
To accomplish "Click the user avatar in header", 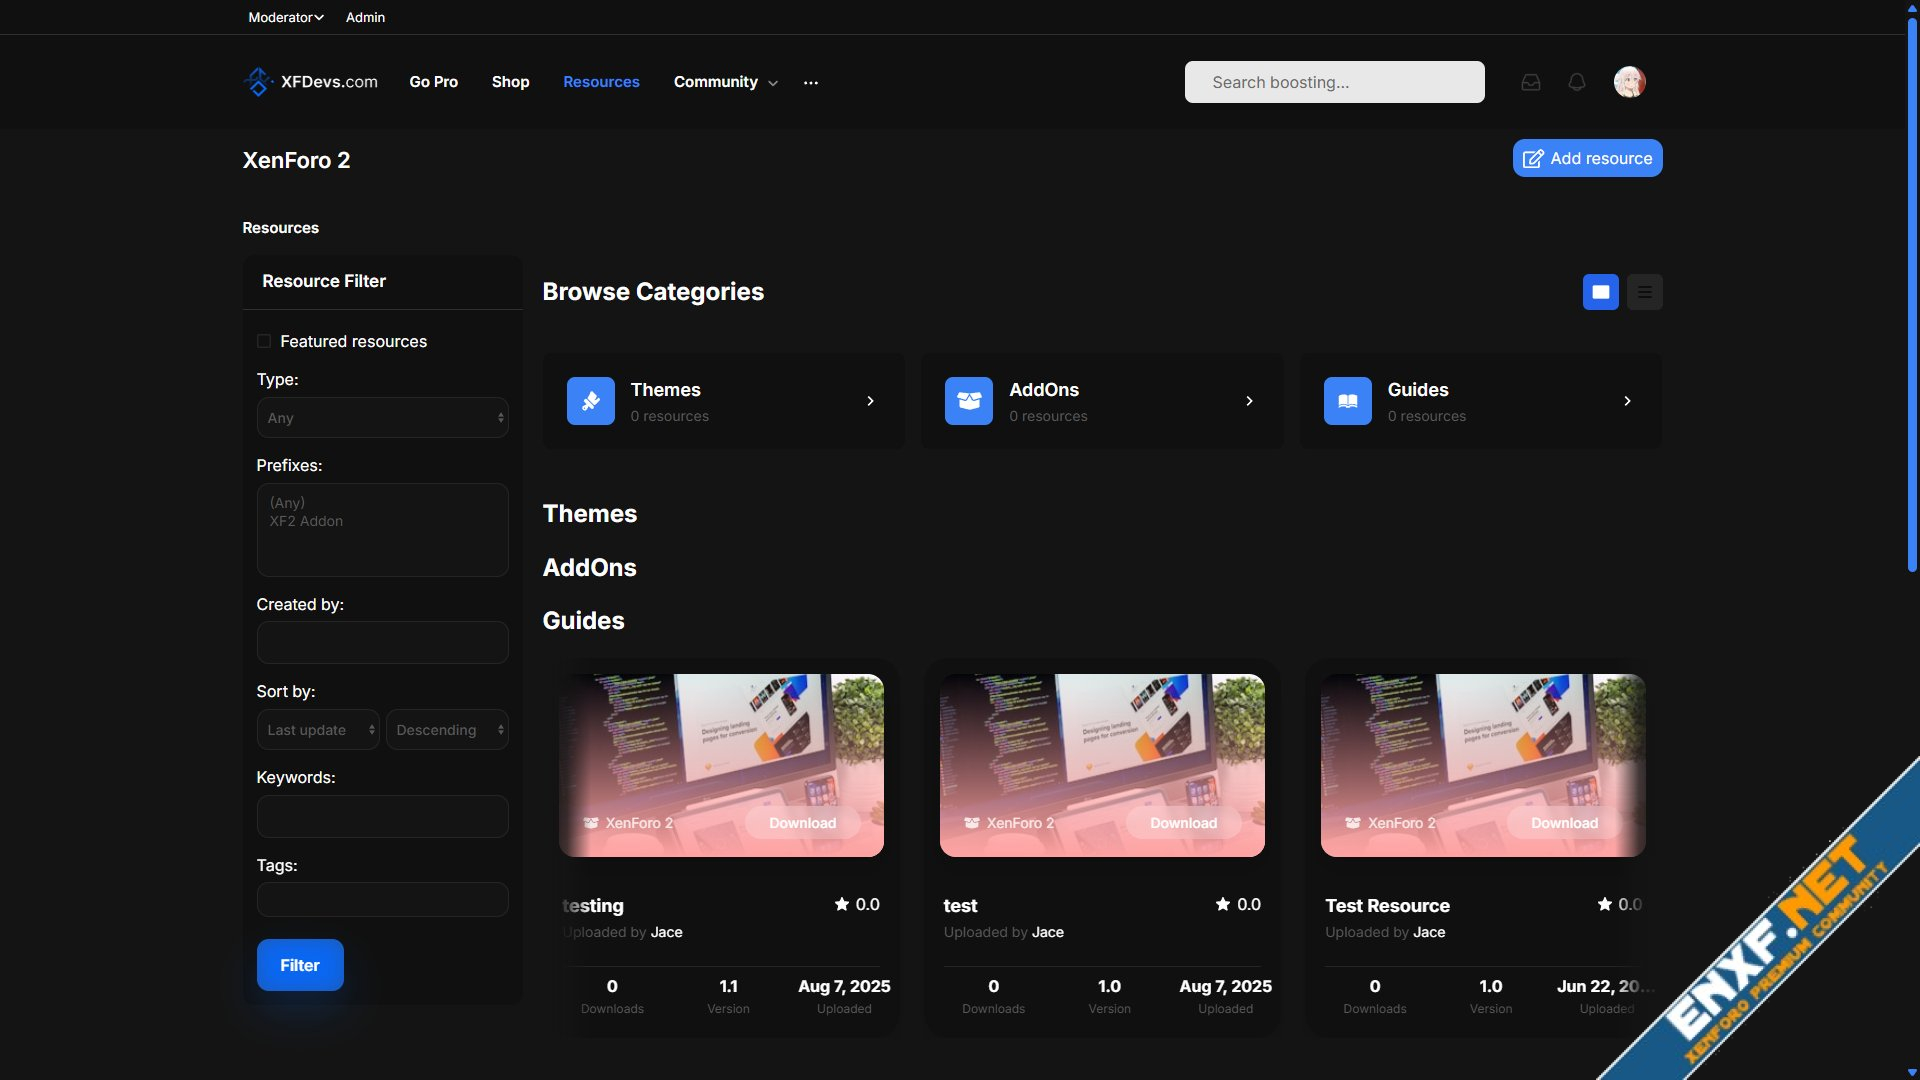I will coord(1629,82).
